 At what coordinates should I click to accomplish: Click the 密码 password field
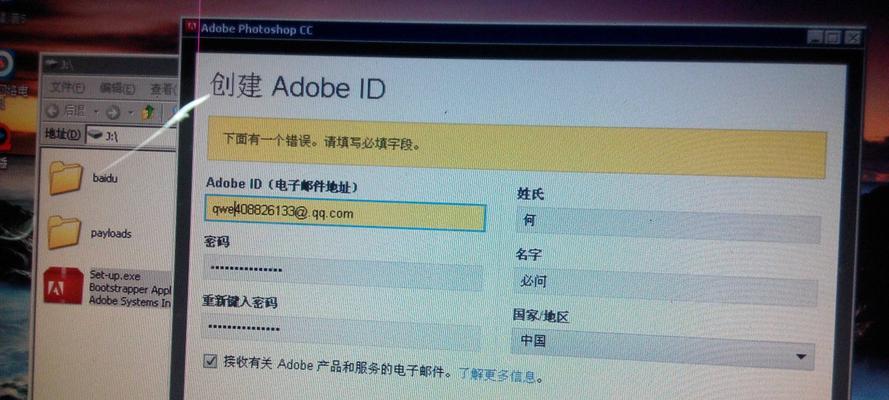pyautogui.click(x=342, y=271)
